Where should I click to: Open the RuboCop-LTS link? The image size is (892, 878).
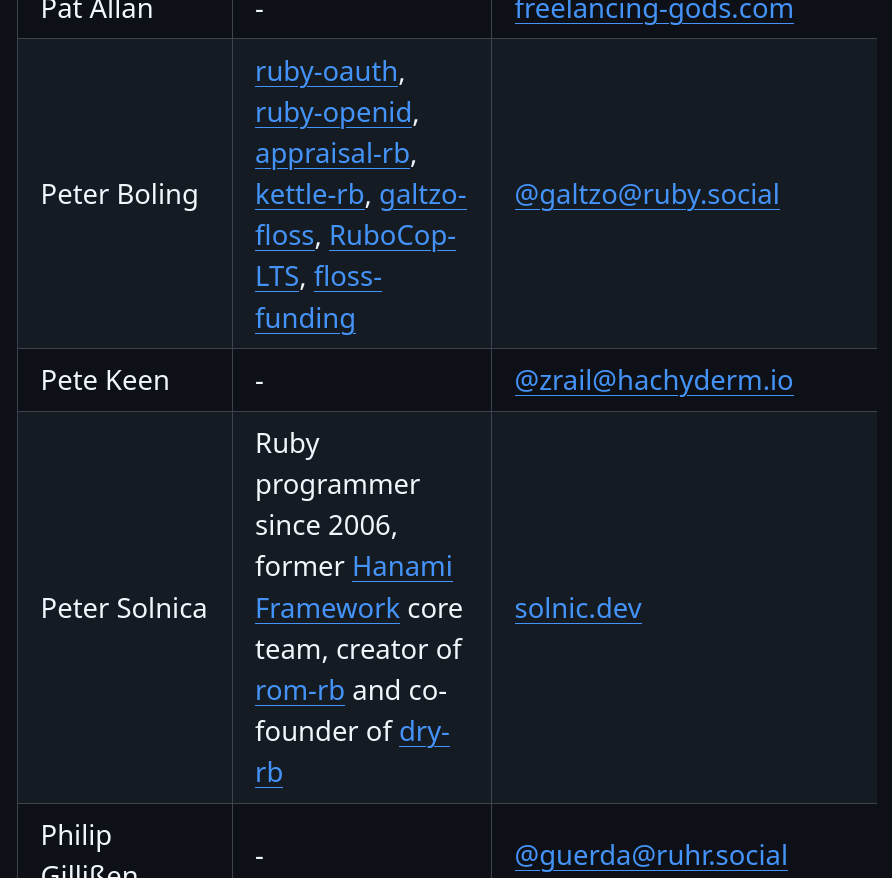[392, 236]
